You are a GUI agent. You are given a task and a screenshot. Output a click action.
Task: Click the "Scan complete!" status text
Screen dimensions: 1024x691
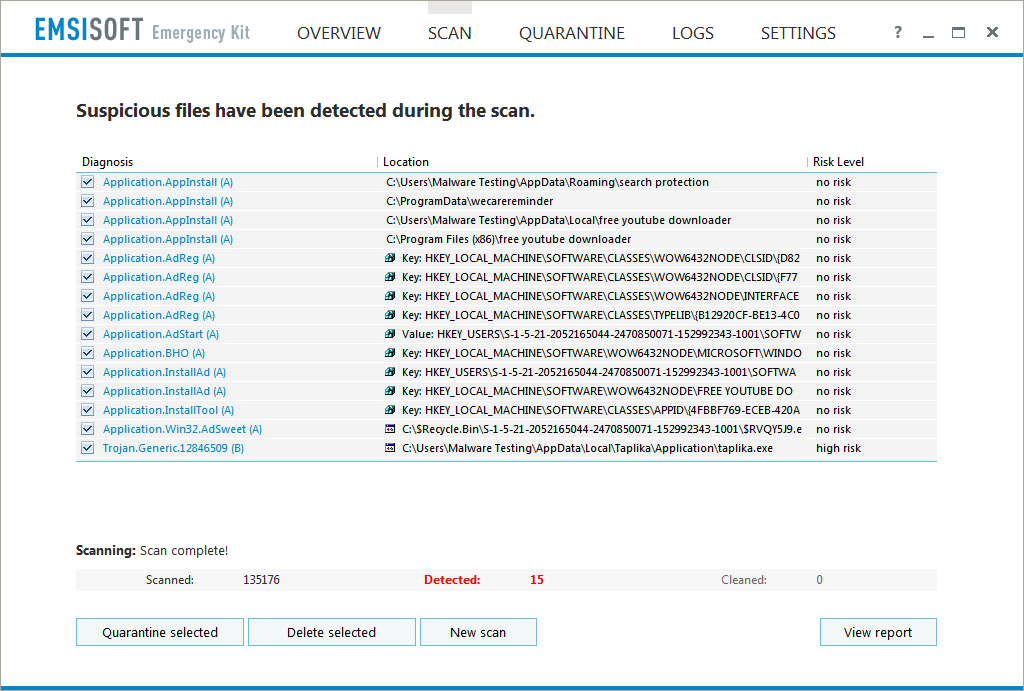[x=184, y=551]
